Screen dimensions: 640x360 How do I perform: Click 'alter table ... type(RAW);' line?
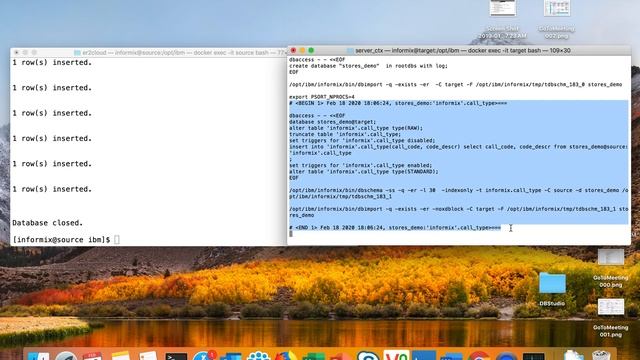click(356, 128)
